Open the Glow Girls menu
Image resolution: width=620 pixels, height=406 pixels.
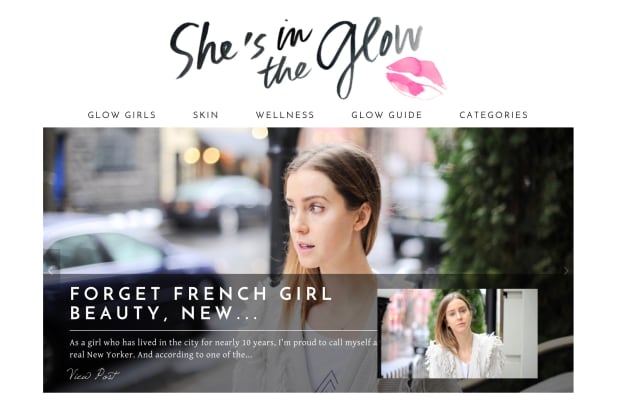click(122, 115)
